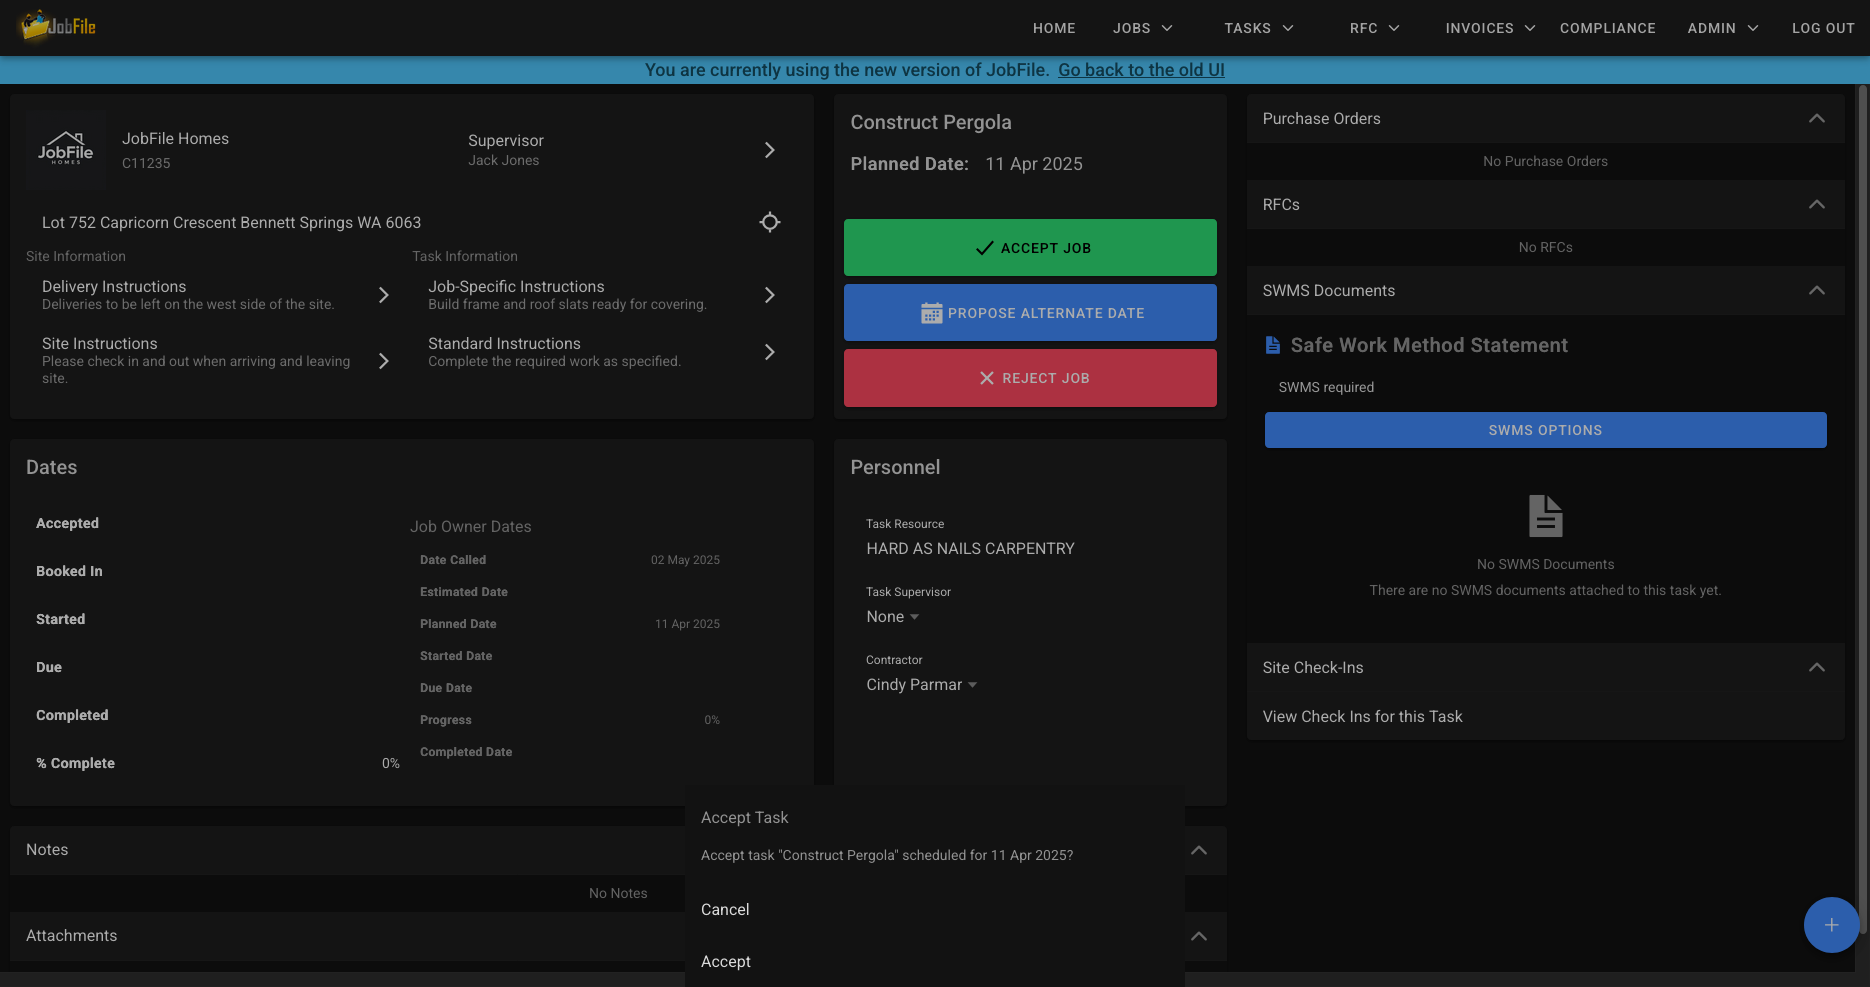1870x987 pixels.
Task: Go to the Compliance page
Action: (x=1607, y=28)
